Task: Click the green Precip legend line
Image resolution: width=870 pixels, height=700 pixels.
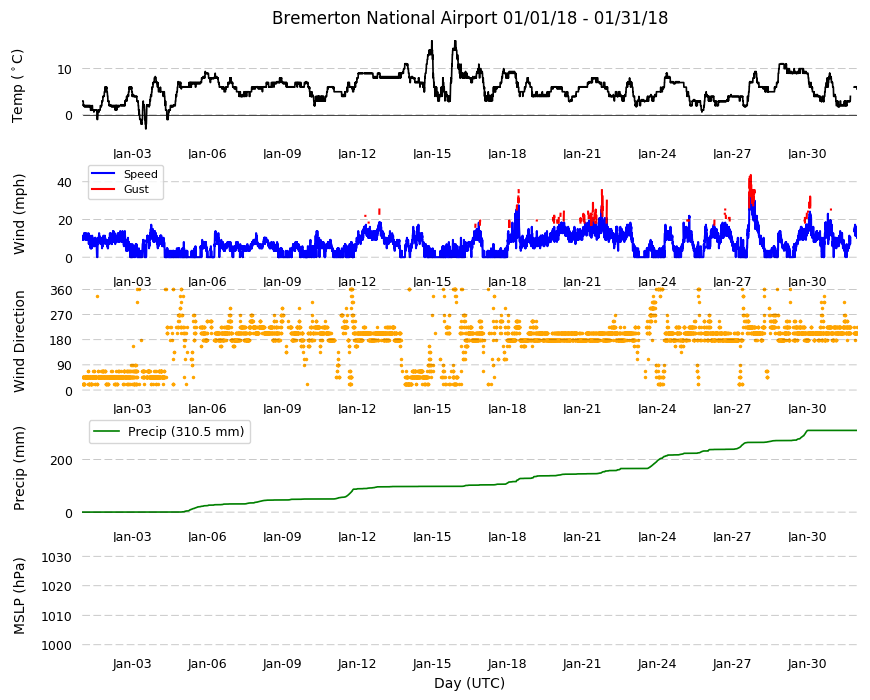Action: pyautogui.click(x=107, y=432)
